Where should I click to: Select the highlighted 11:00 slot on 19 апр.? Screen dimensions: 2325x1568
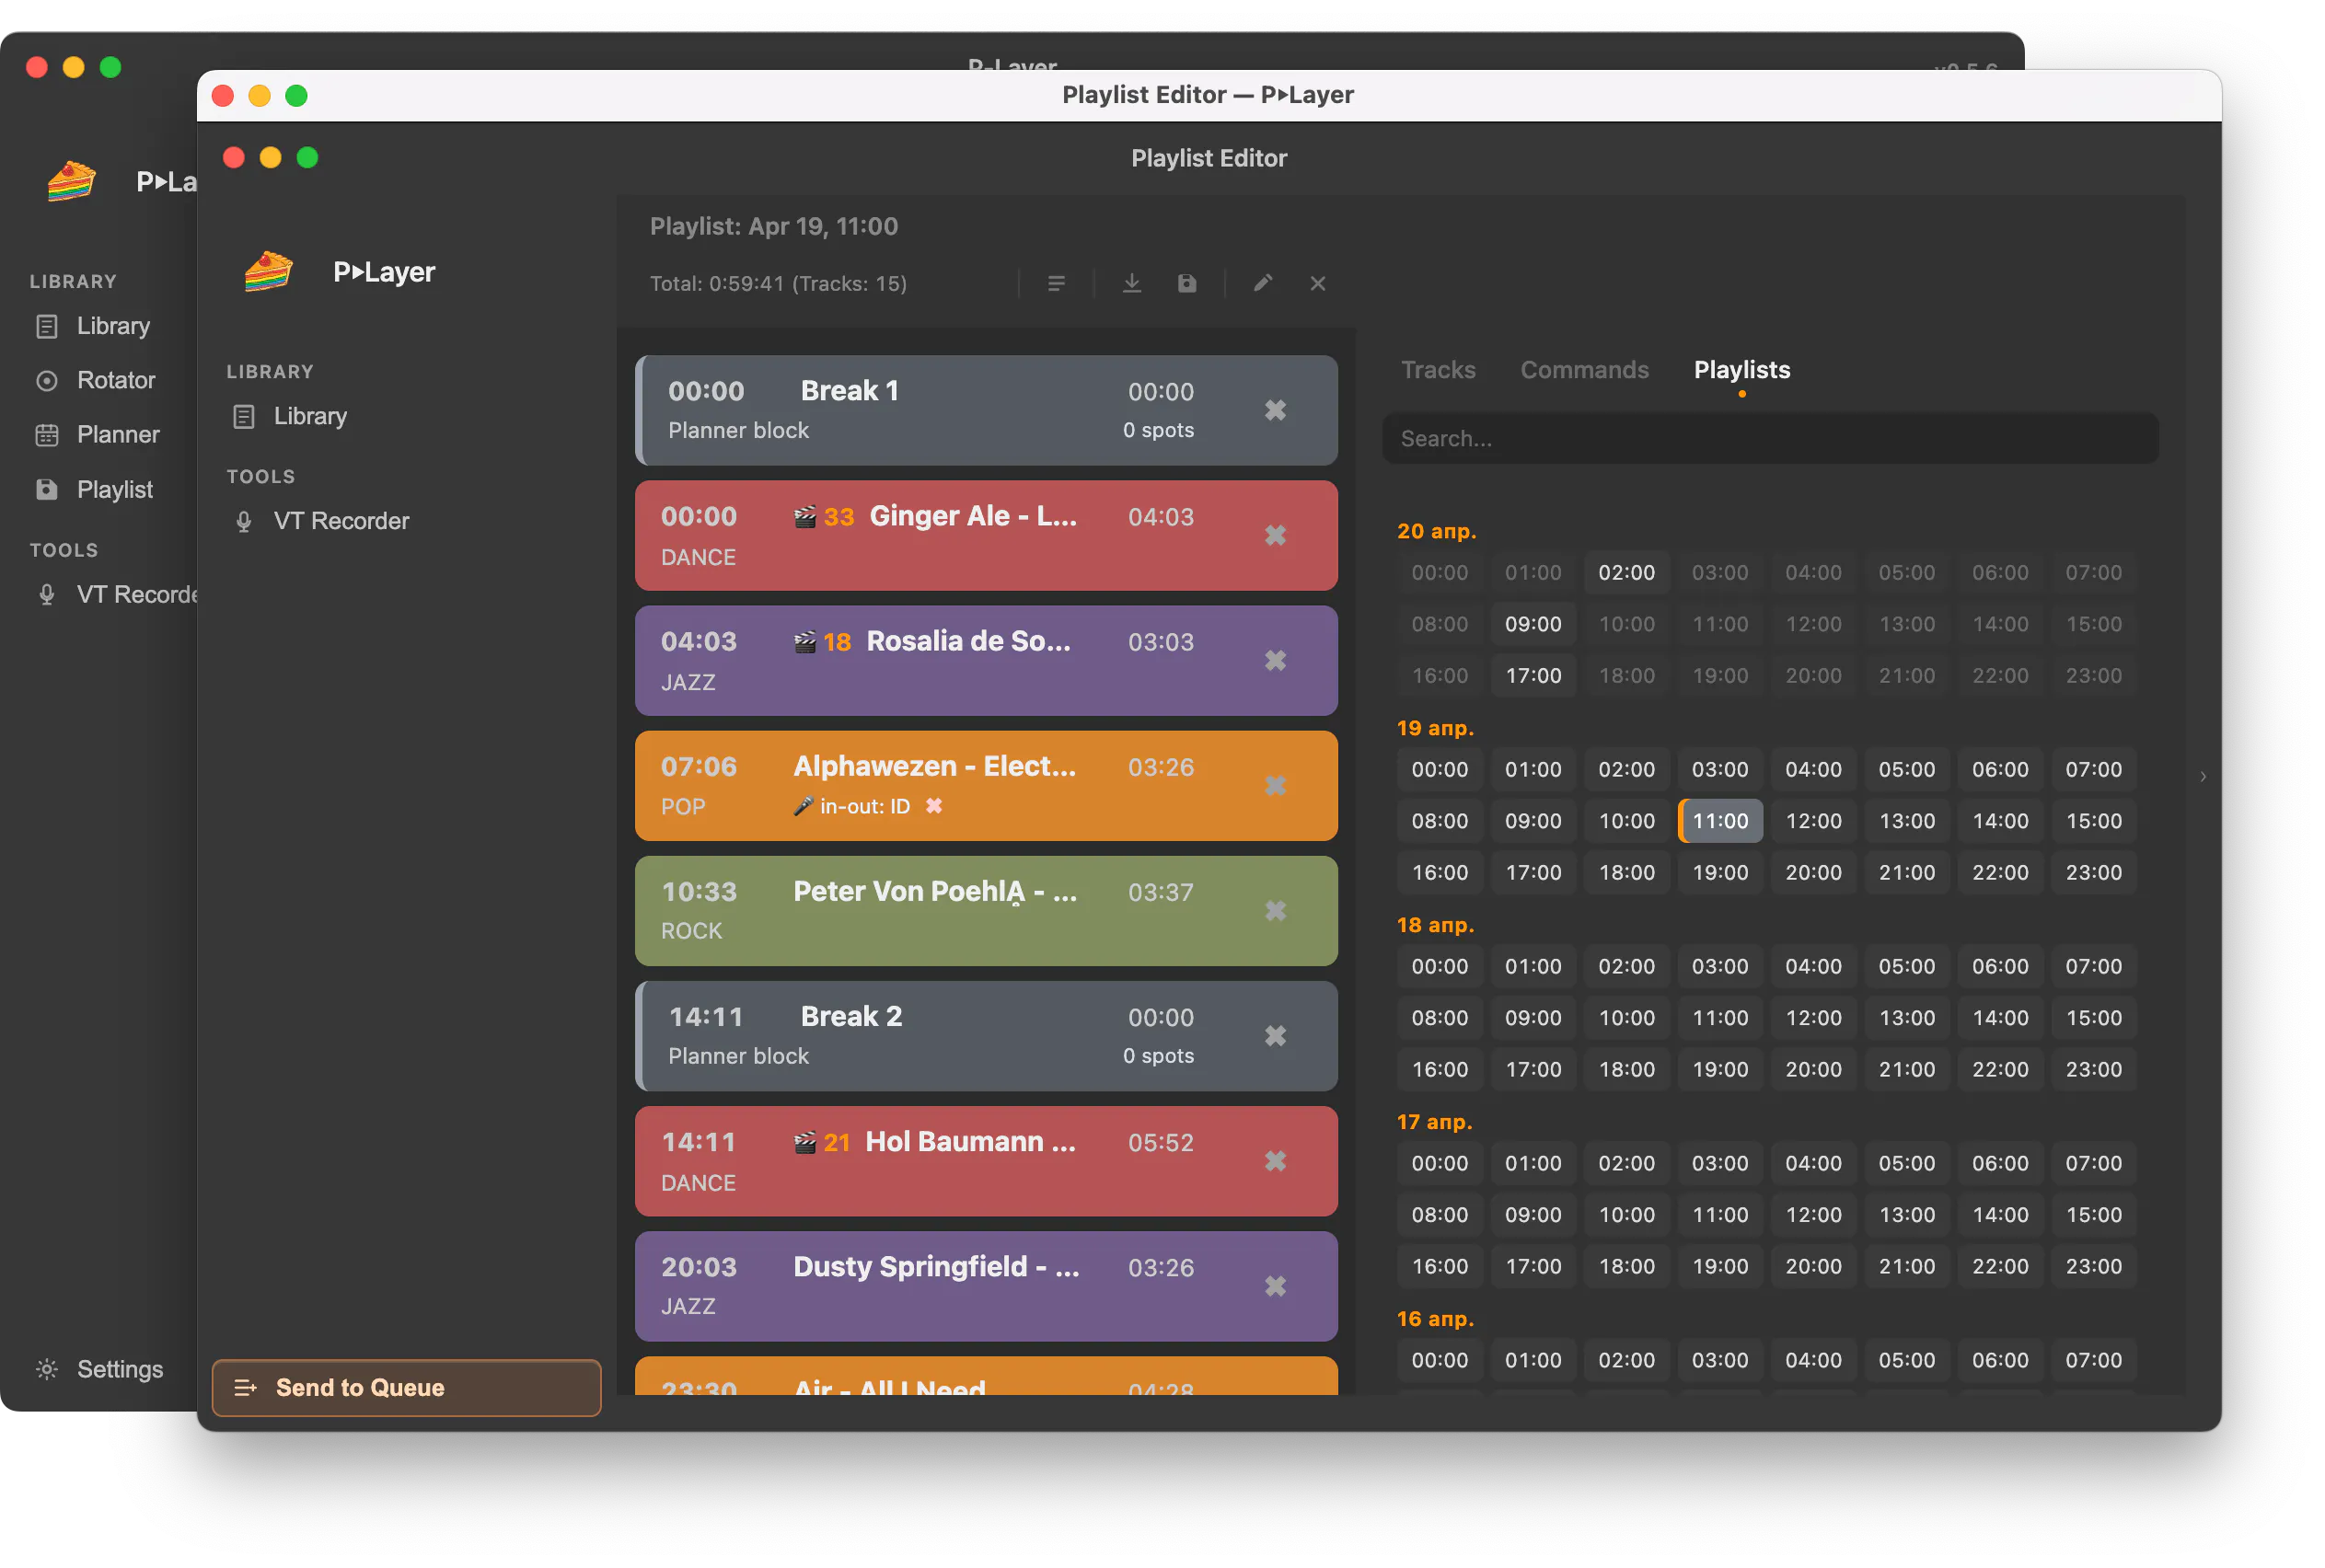click(1719, 821)
